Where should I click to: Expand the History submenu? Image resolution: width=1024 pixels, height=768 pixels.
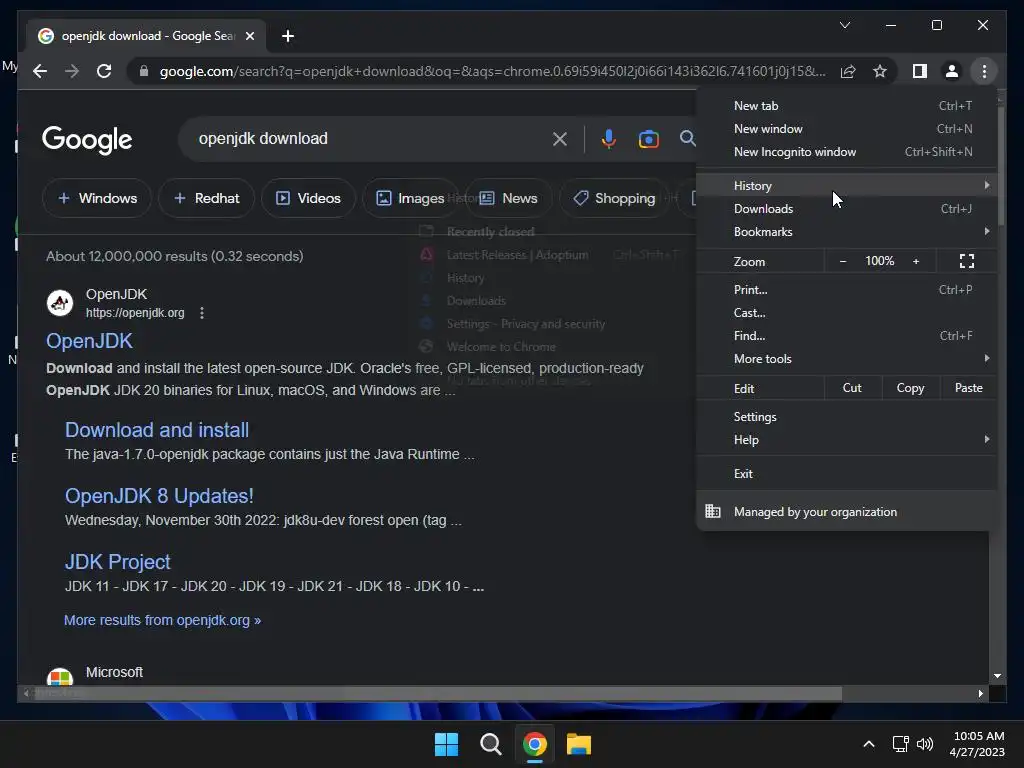[846, 185]
